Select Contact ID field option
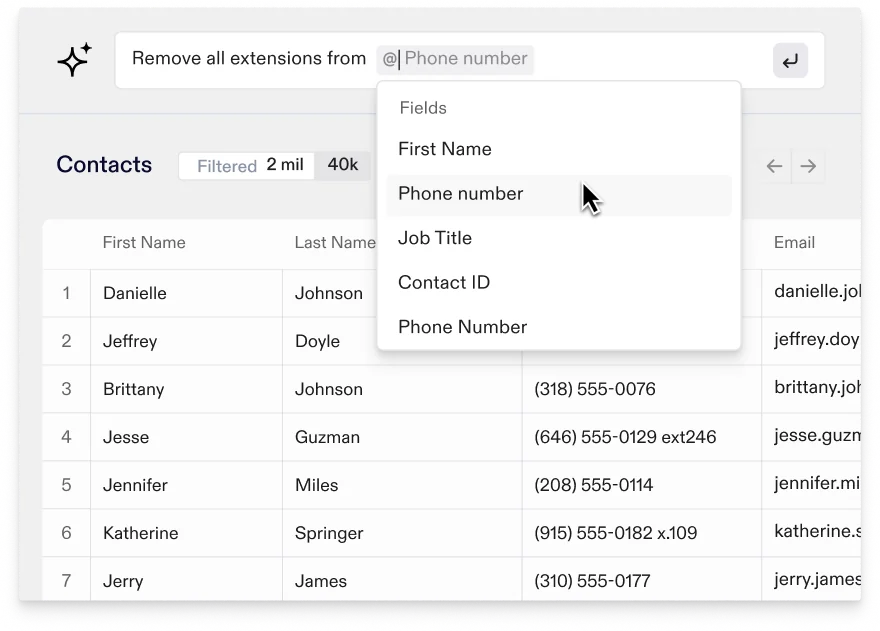880x631 pixels. tap(444, 282)
